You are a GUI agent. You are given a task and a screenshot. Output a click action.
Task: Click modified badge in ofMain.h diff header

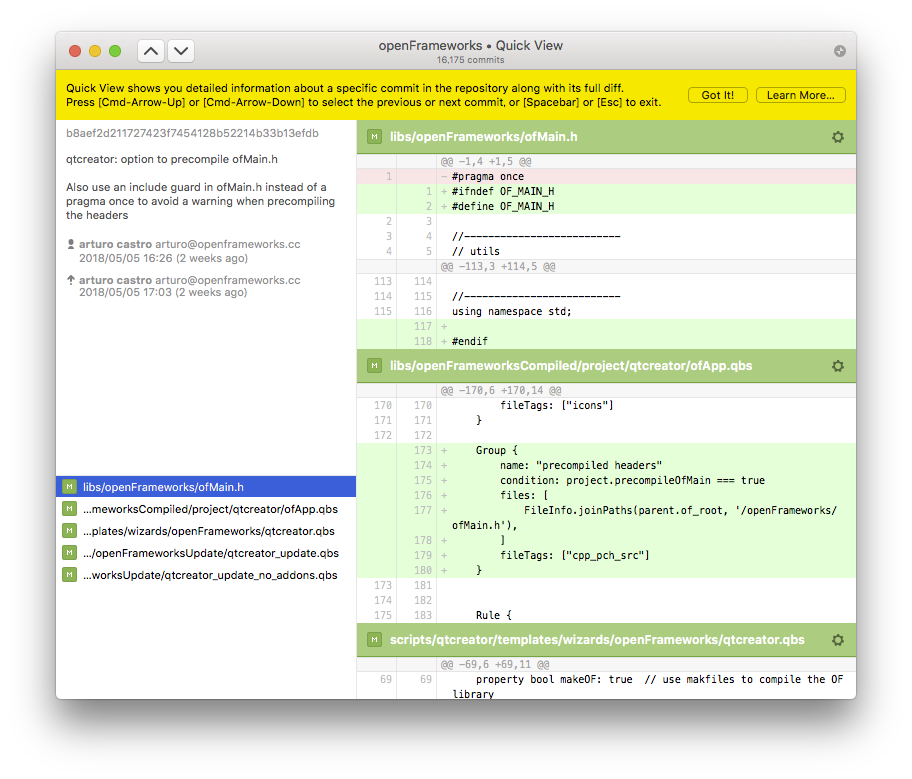pyautogui.click(x=373, y=137)
